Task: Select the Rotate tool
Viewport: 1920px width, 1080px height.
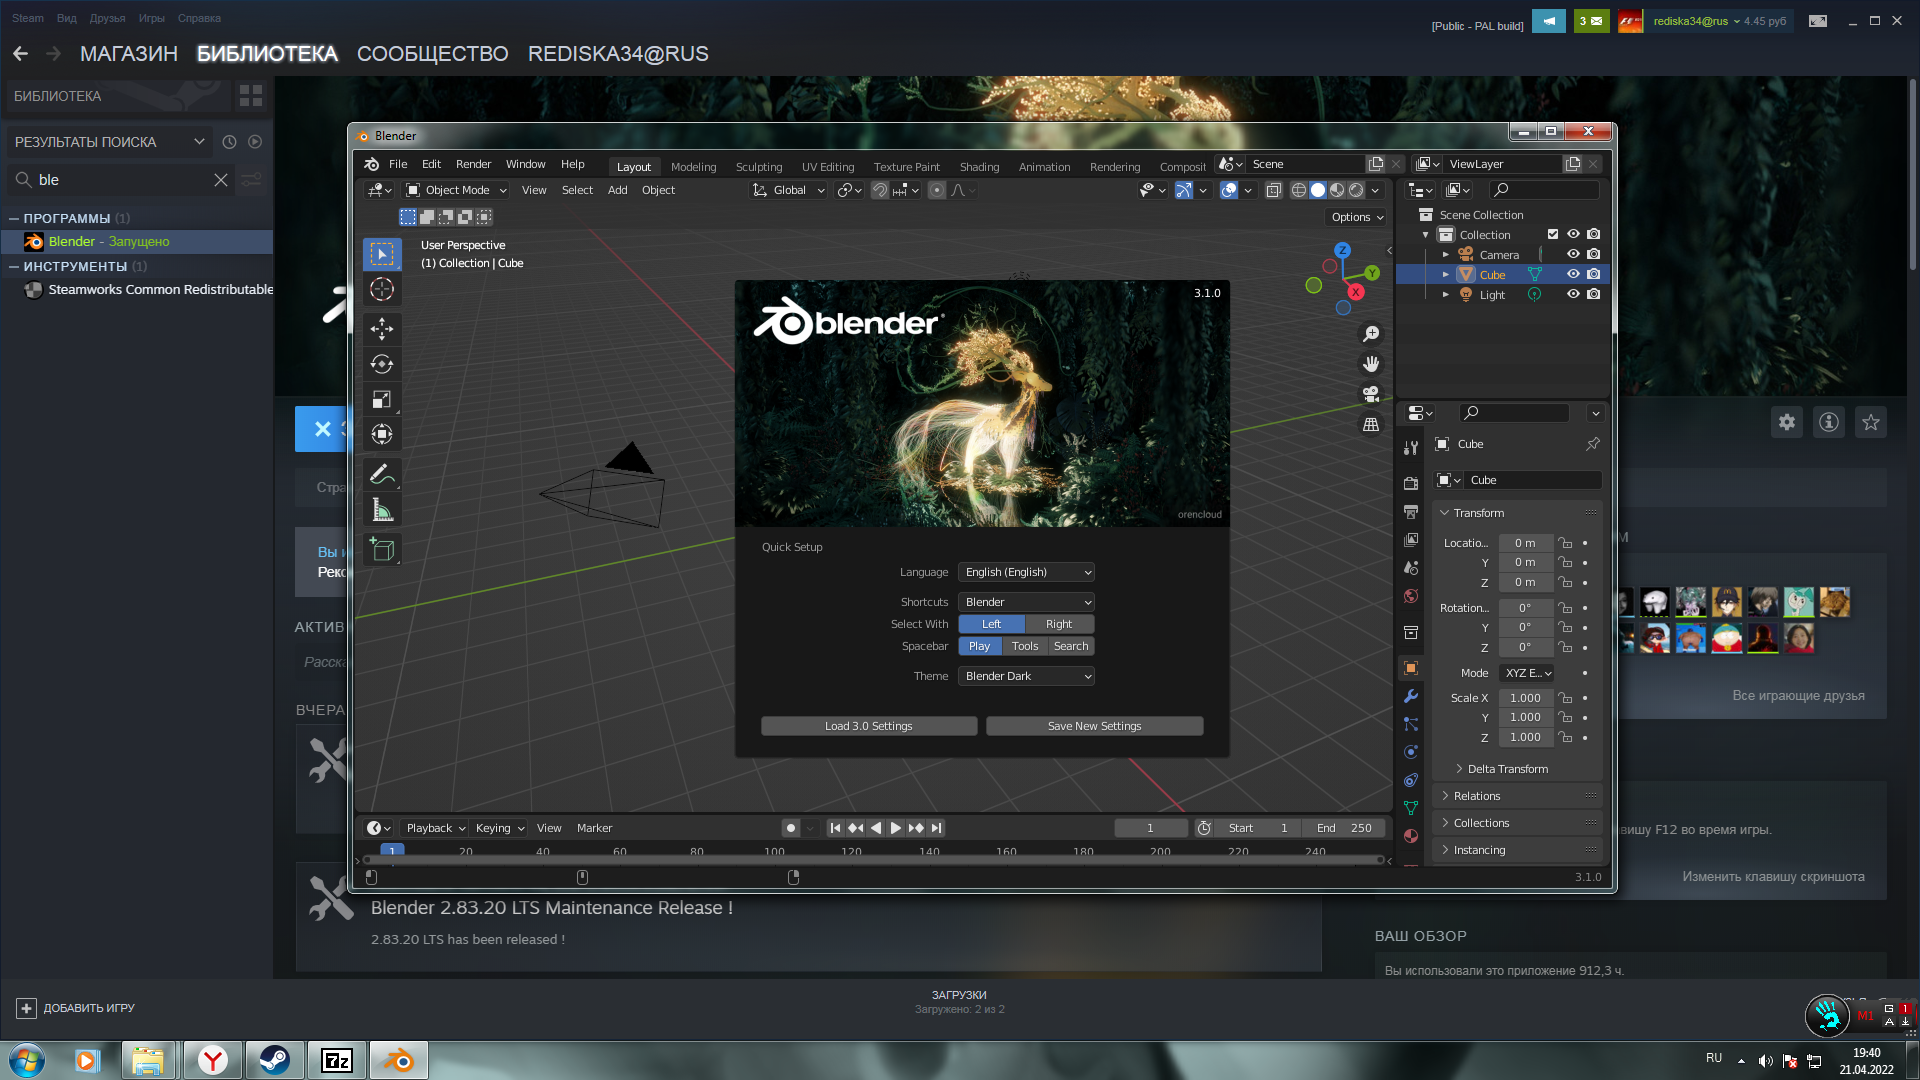Action: tap(381, 364)
